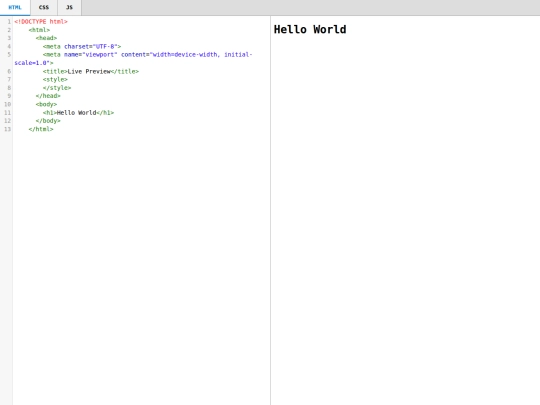The image size is (540, 405).
Task: Click the opening <head> tag line
Action: (46, 38)
